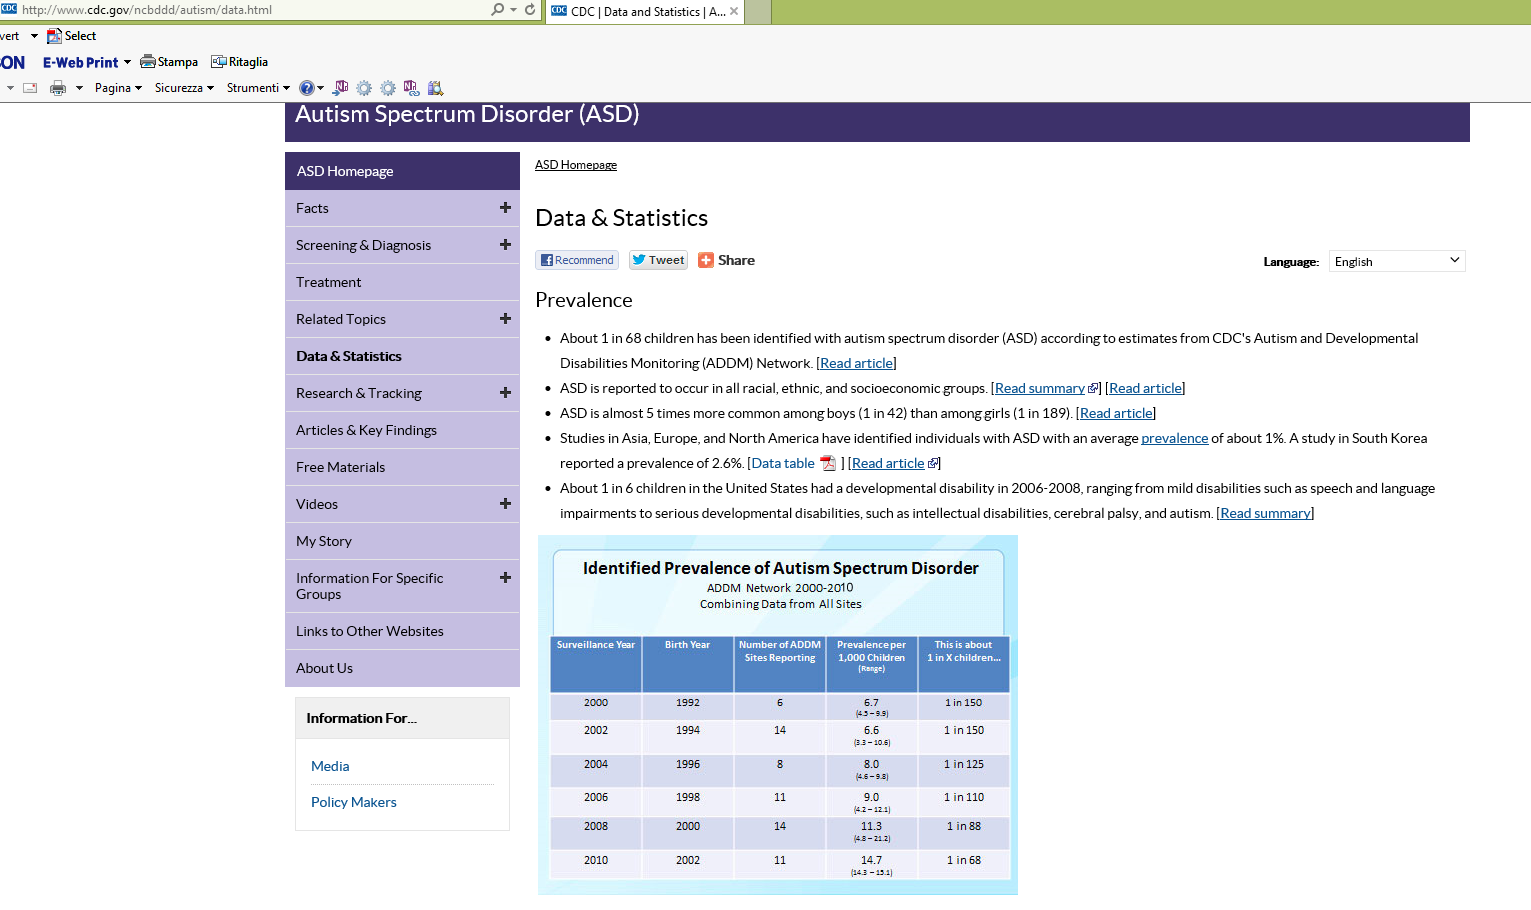Open My Story sidebar item
Image resolution: width=1531 pixels, height=910 pixels.
(x=402, y=541)
